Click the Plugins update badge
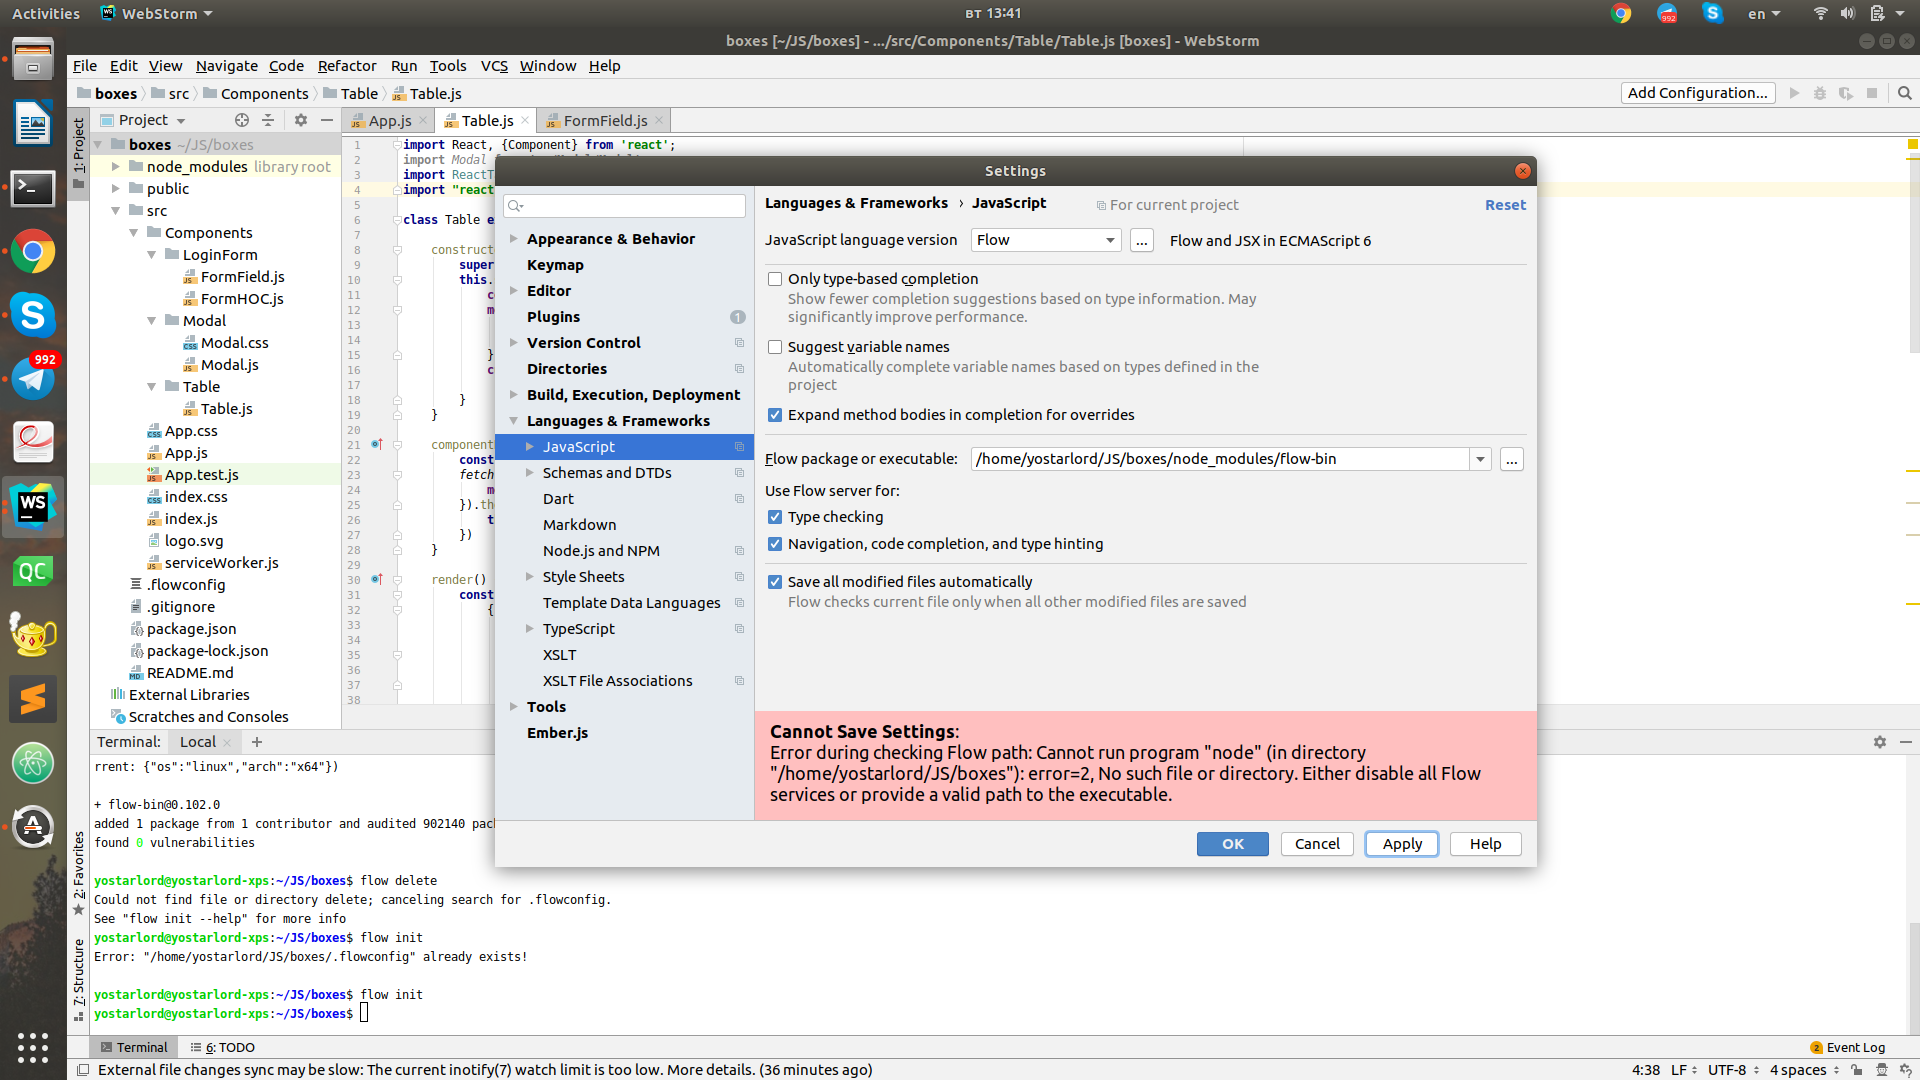 [738, 317]
